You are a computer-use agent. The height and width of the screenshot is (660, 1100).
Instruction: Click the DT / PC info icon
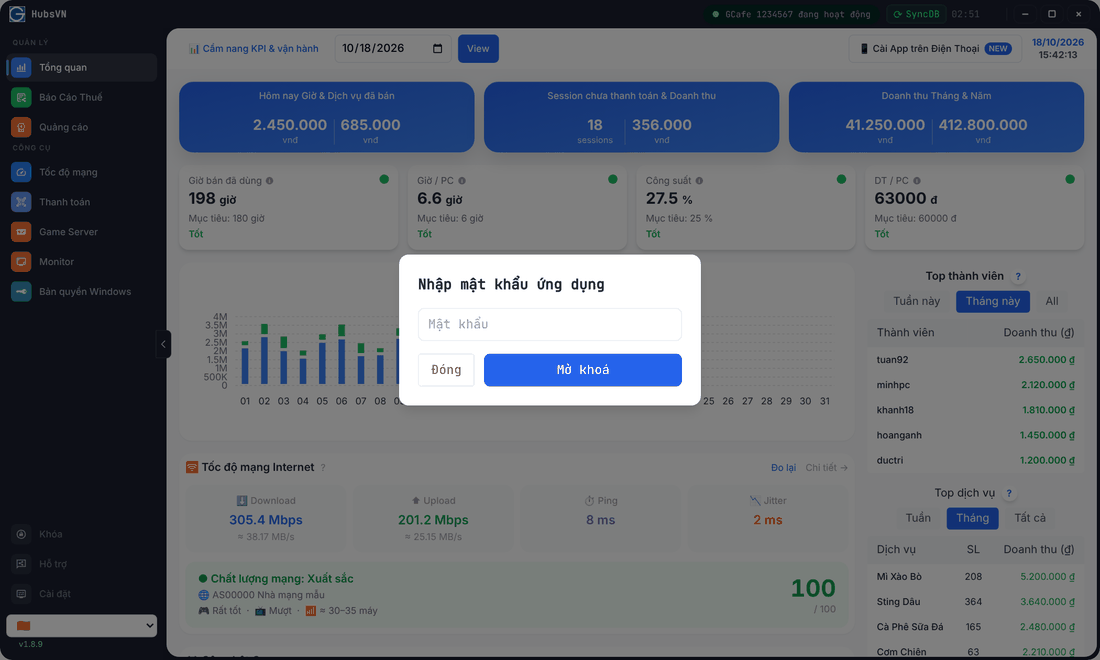(x=917, y=181)
